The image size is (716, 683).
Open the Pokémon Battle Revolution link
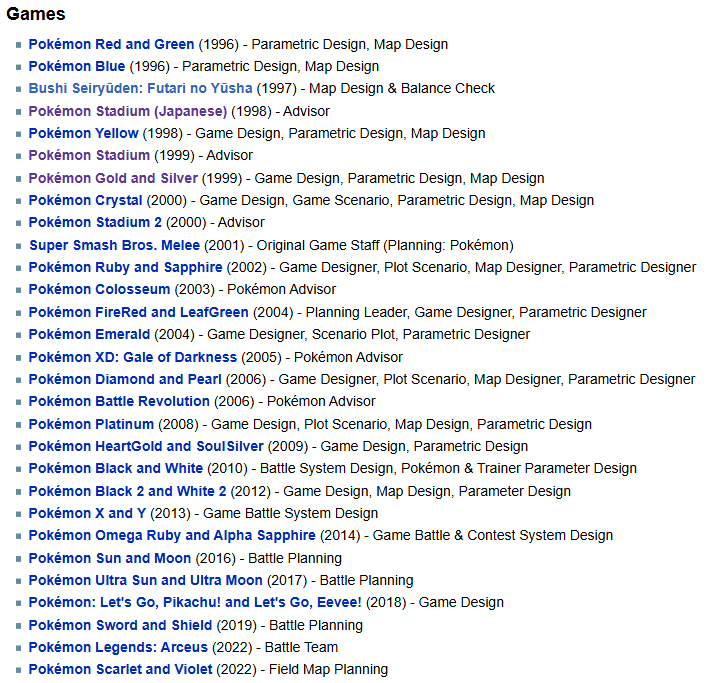click(x=119, y=401)
